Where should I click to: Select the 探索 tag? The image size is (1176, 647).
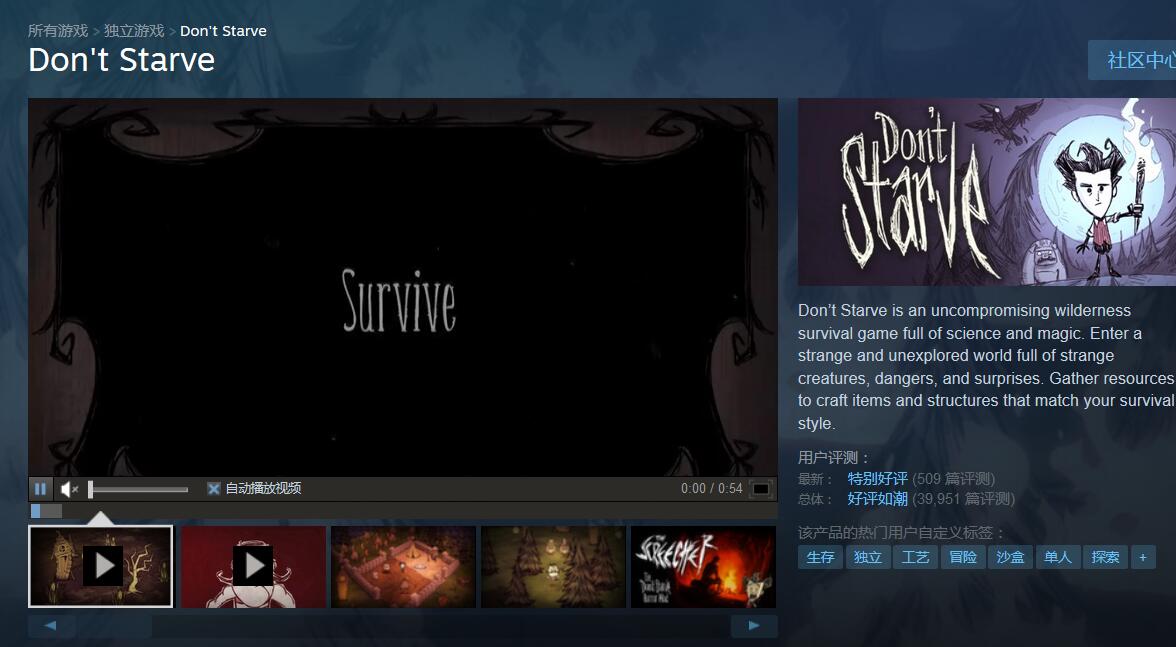tap(1106, 557)
